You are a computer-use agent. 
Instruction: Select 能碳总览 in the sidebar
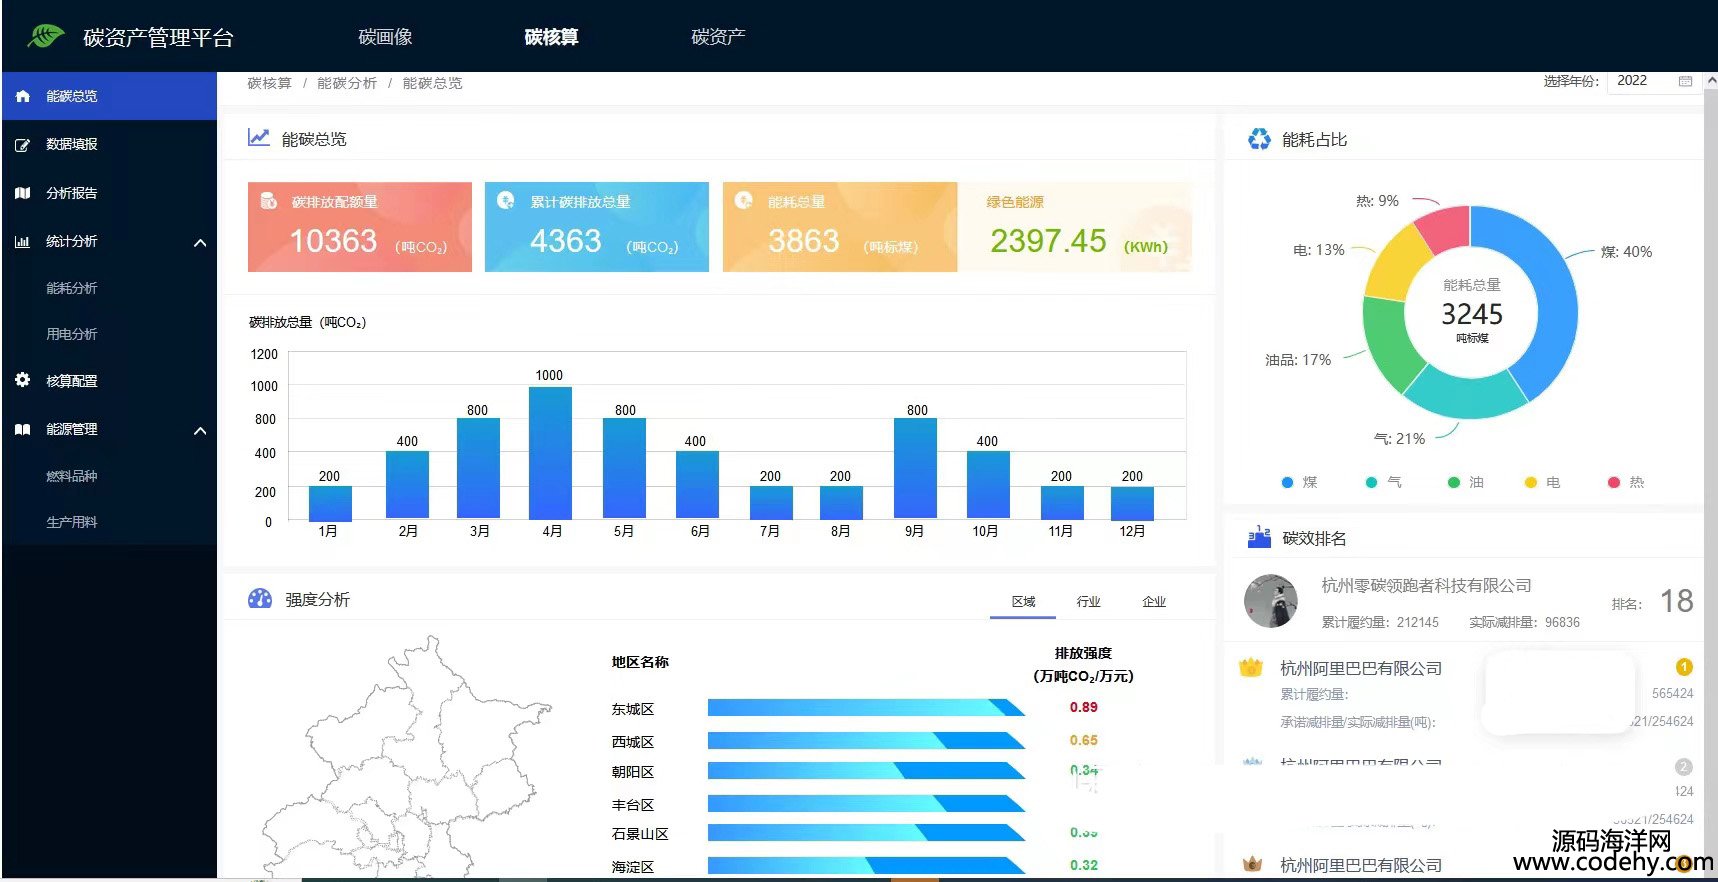pyautogui.click(x=109, y=96)
